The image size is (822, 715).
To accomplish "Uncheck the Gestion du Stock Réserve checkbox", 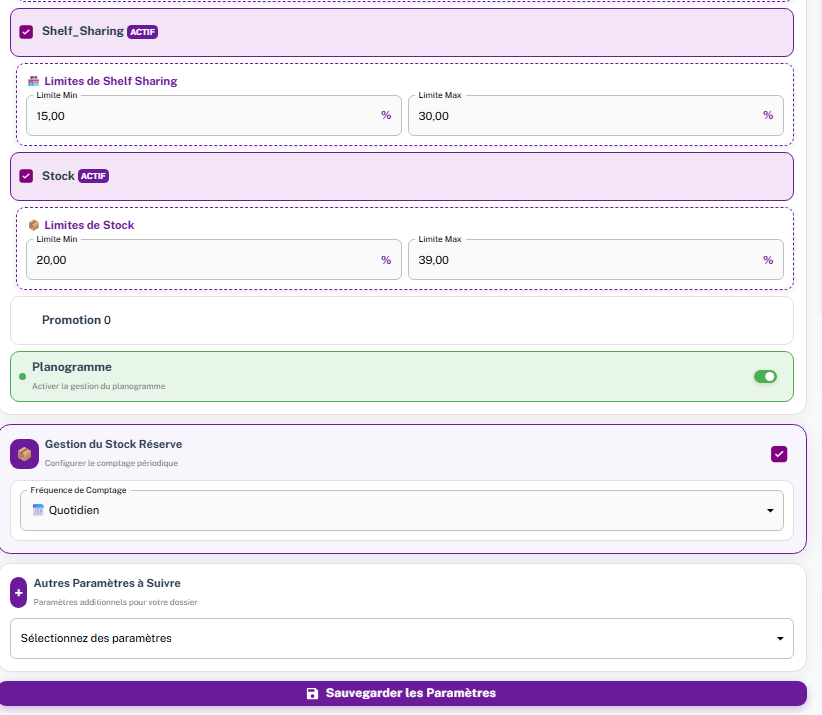I will pos(779,454).
